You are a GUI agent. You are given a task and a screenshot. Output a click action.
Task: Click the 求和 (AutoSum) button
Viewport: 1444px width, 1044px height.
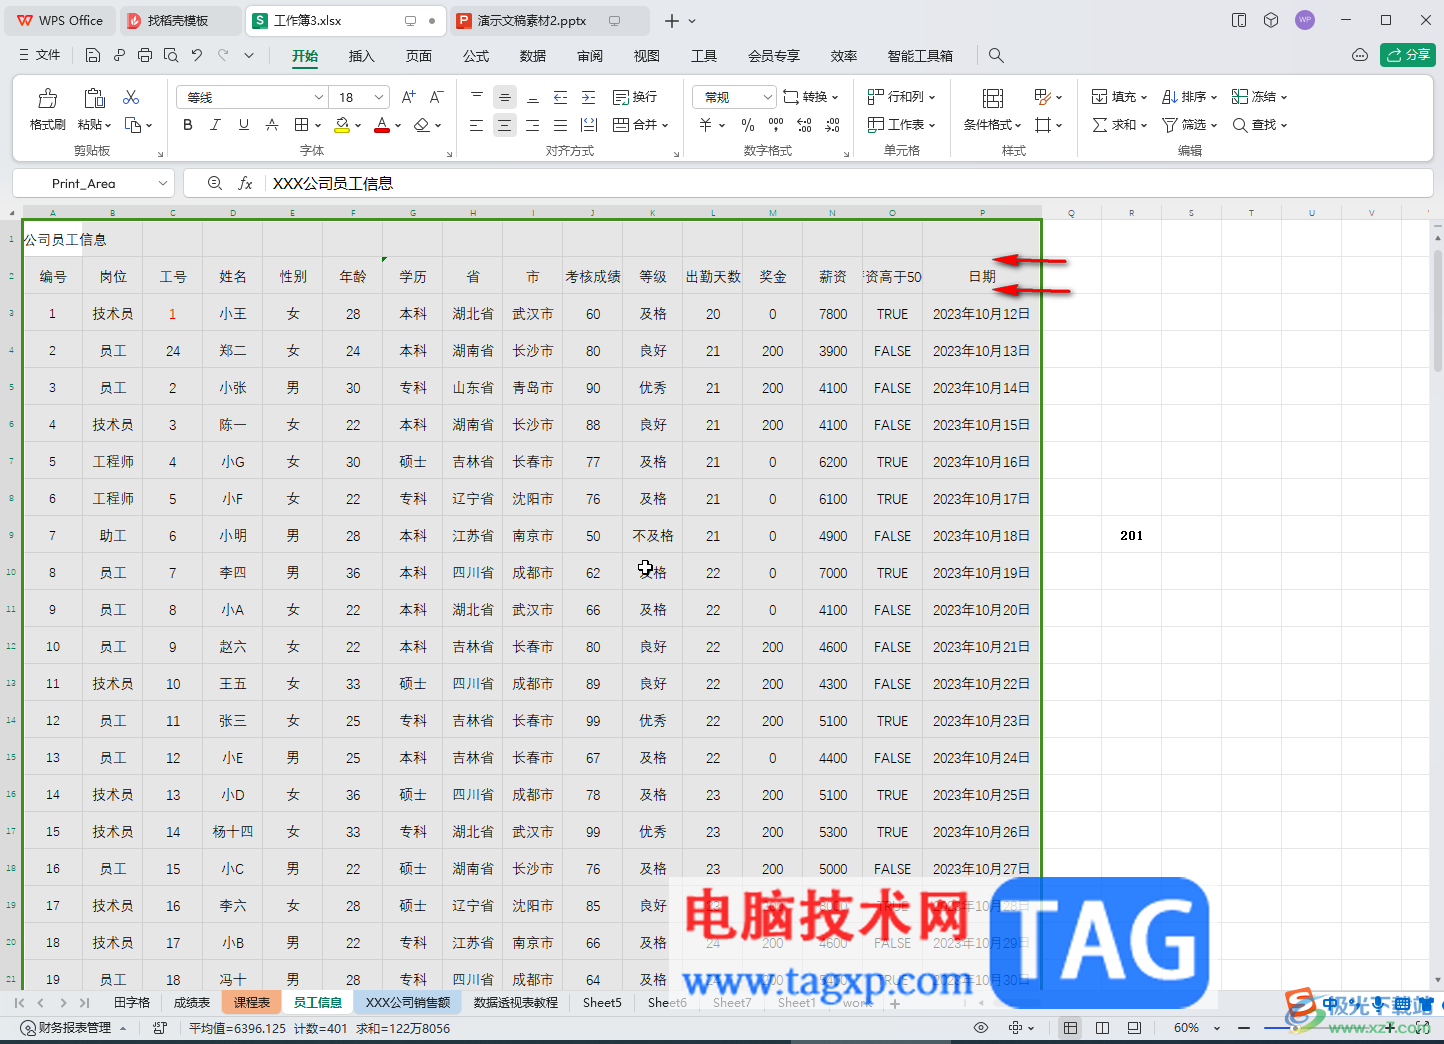coord(1120,125)
